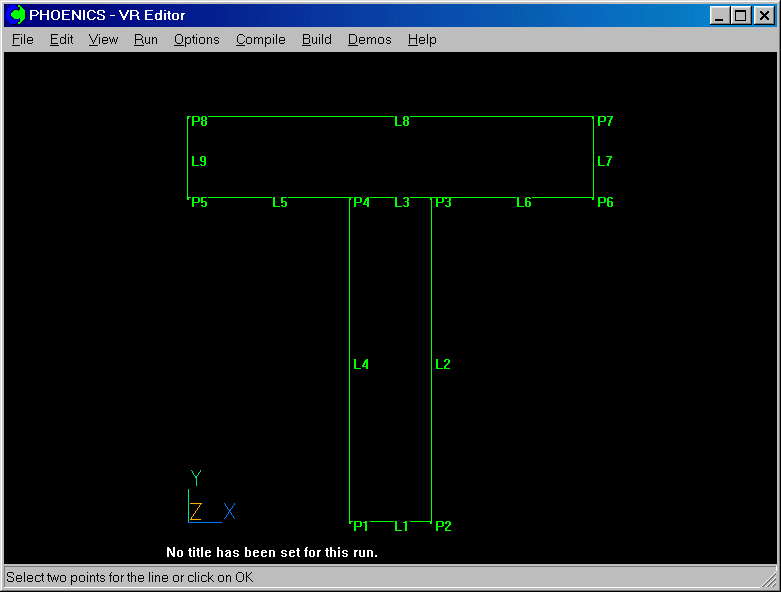Select point P2 at bottom right of stem
Screen dimensions: 781x592
click(x=443, y=526)
